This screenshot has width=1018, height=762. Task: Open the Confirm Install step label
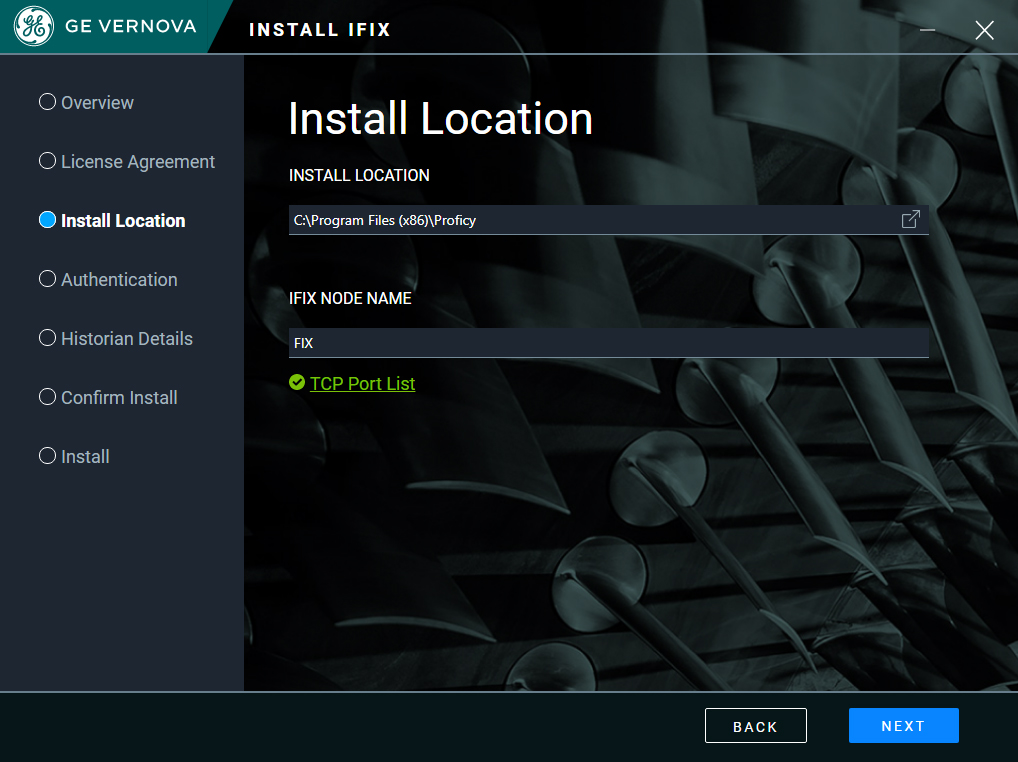point(119,398)
